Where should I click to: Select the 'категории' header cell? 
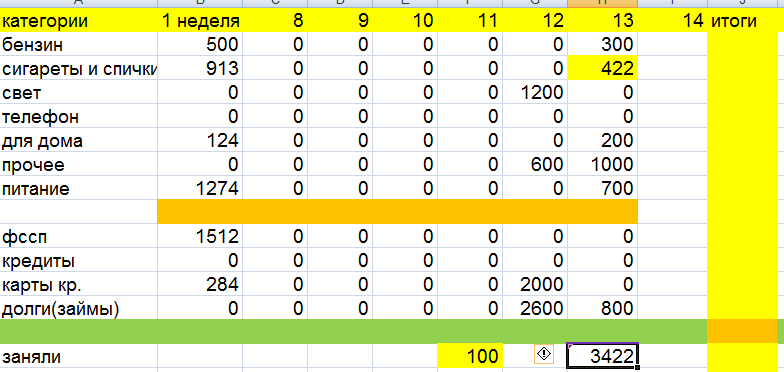point(78,20)
